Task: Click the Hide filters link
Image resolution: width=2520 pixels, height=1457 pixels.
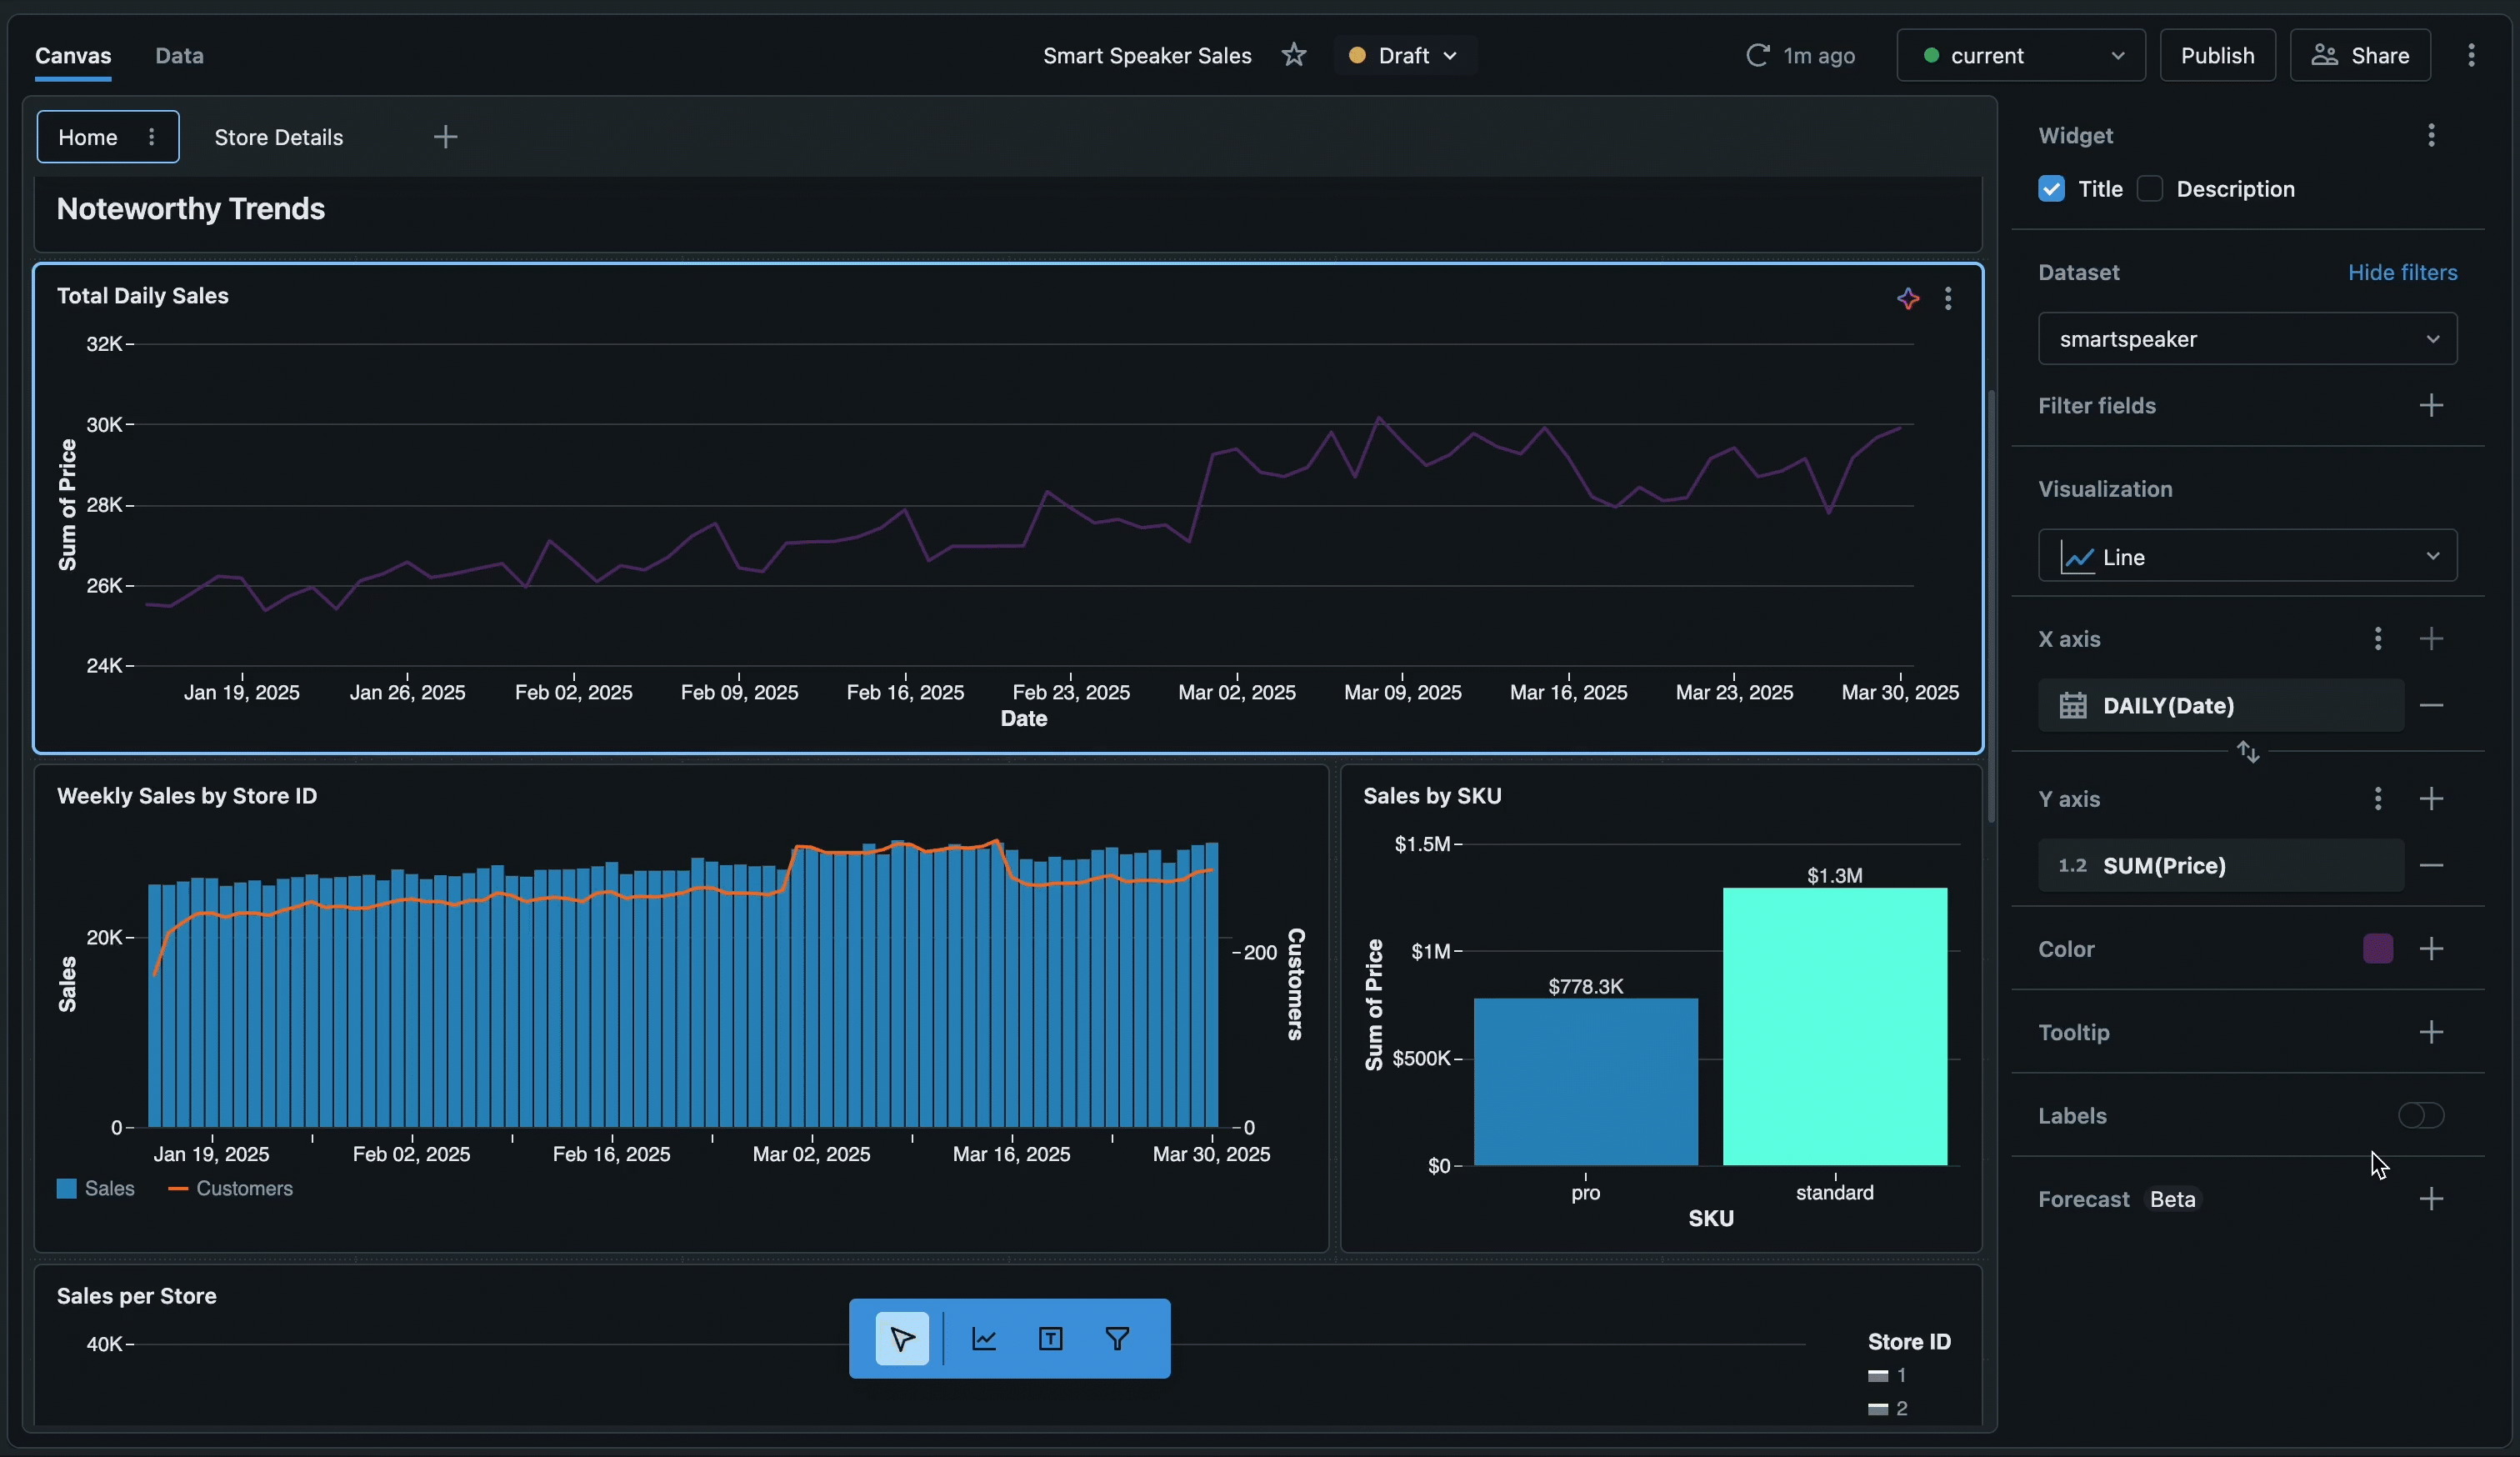Action: pyautogui.click(x=2402, y=272)
